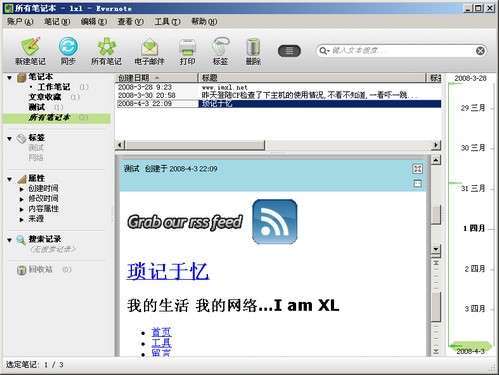Click inside the text search field
Viewport: 499px width, 375px height.
402,51
